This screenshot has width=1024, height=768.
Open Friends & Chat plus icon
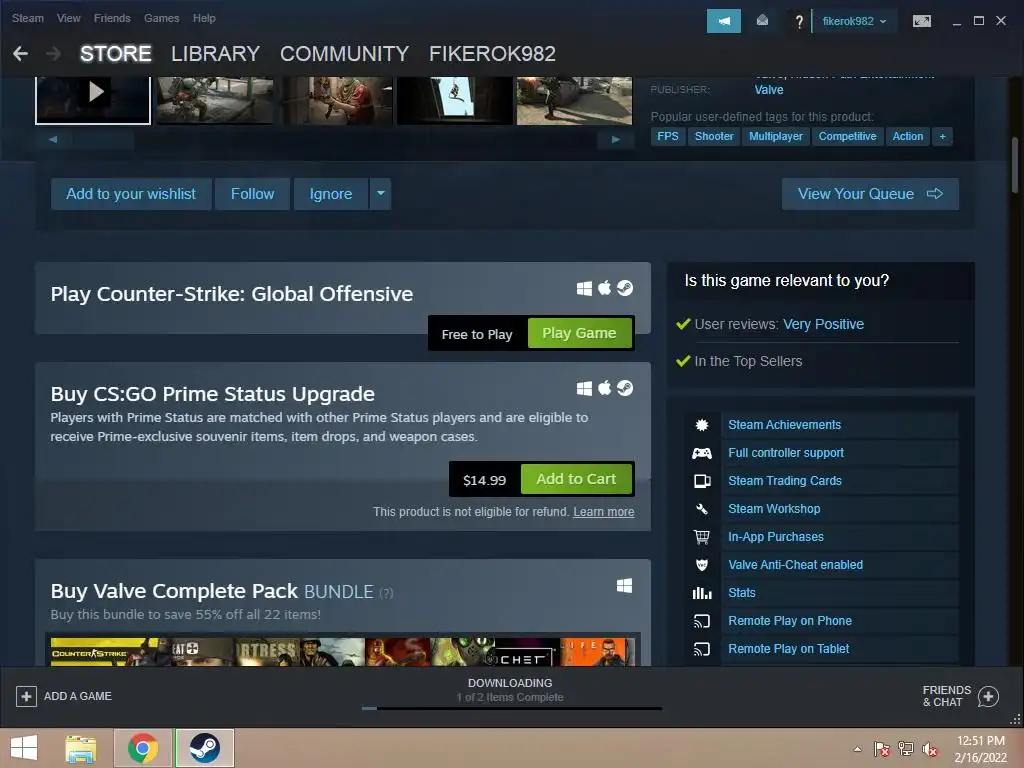tap(988, 696)
